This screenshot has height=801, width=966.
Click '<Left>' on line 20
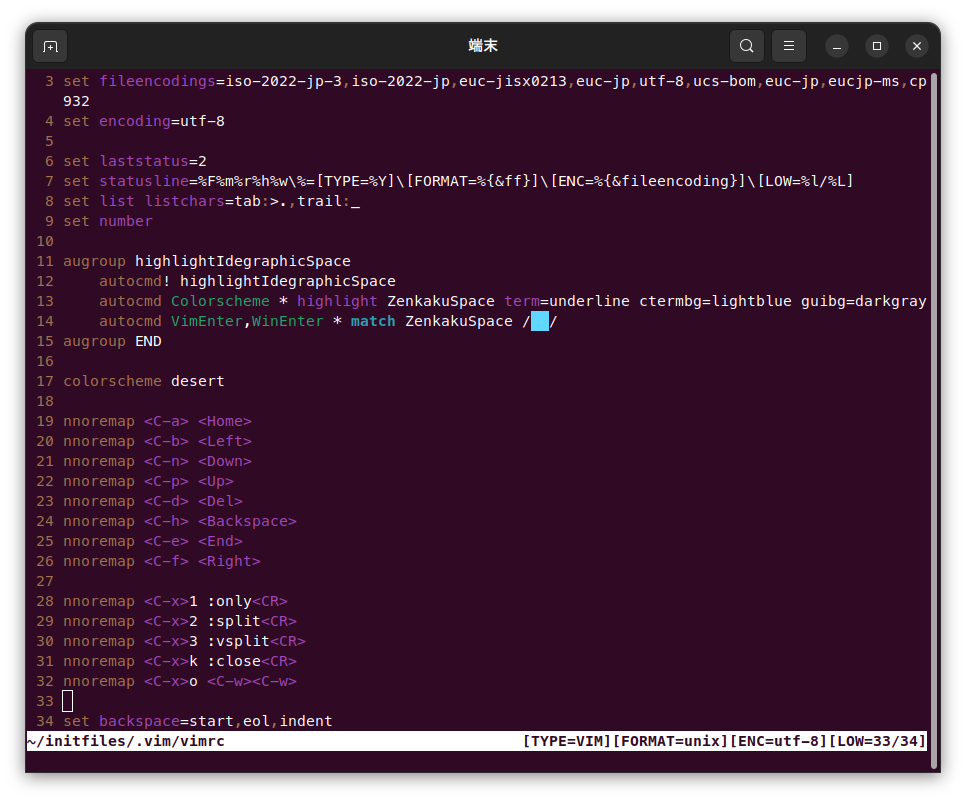pyautogui.click(x=225, y=441)
